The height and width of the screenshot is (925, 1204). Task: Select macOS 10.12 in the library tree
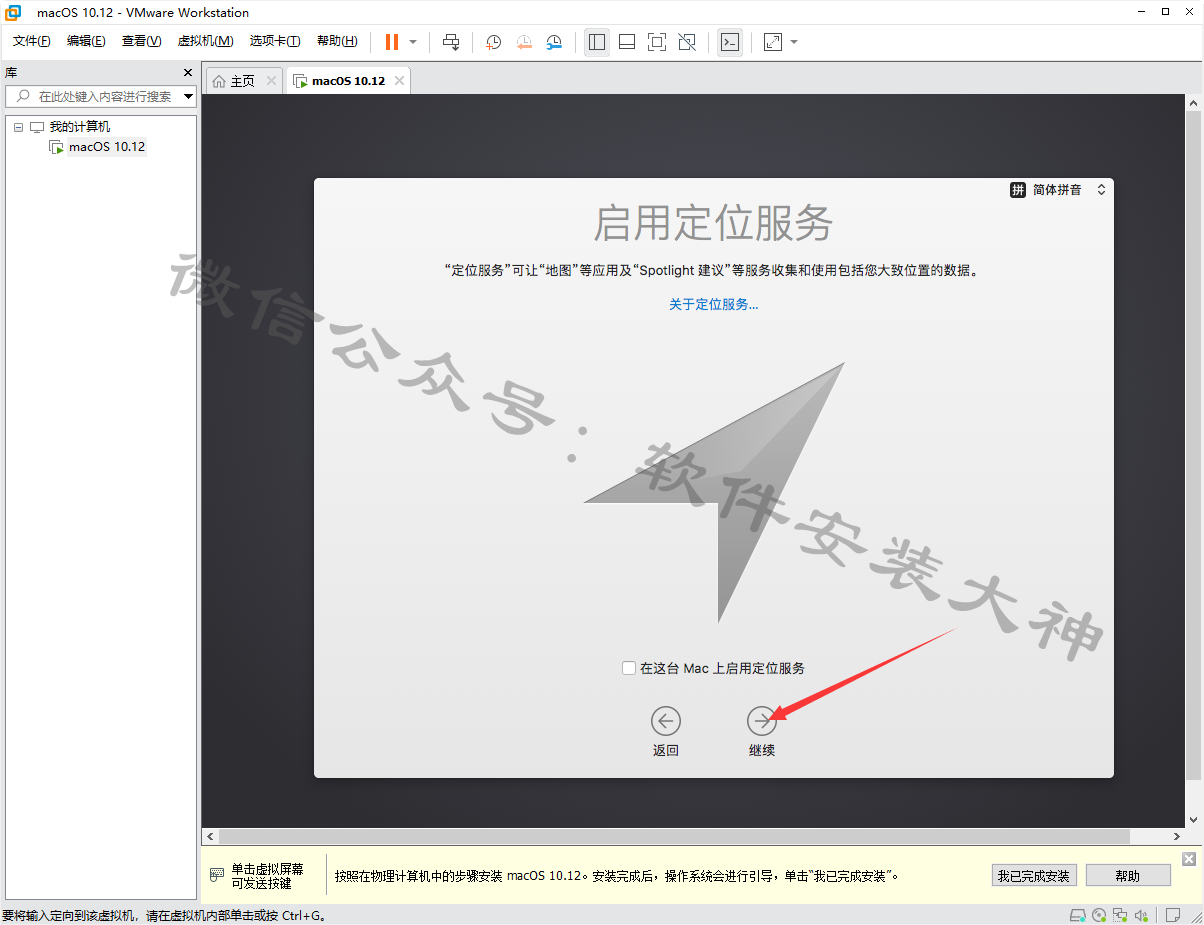pyautogui.click(x=107, y=147)
